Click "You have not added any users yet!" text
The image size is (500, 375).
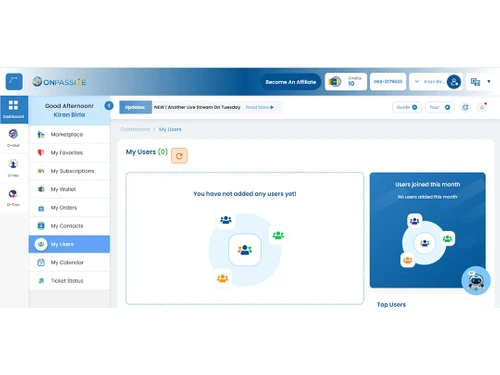click(x=245, y=194)
